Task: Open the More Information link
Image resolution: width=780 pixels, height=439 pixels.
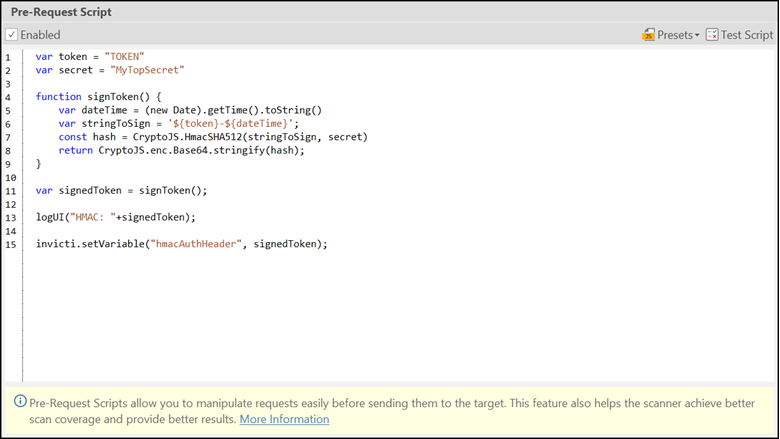Action: pos(284,419)
